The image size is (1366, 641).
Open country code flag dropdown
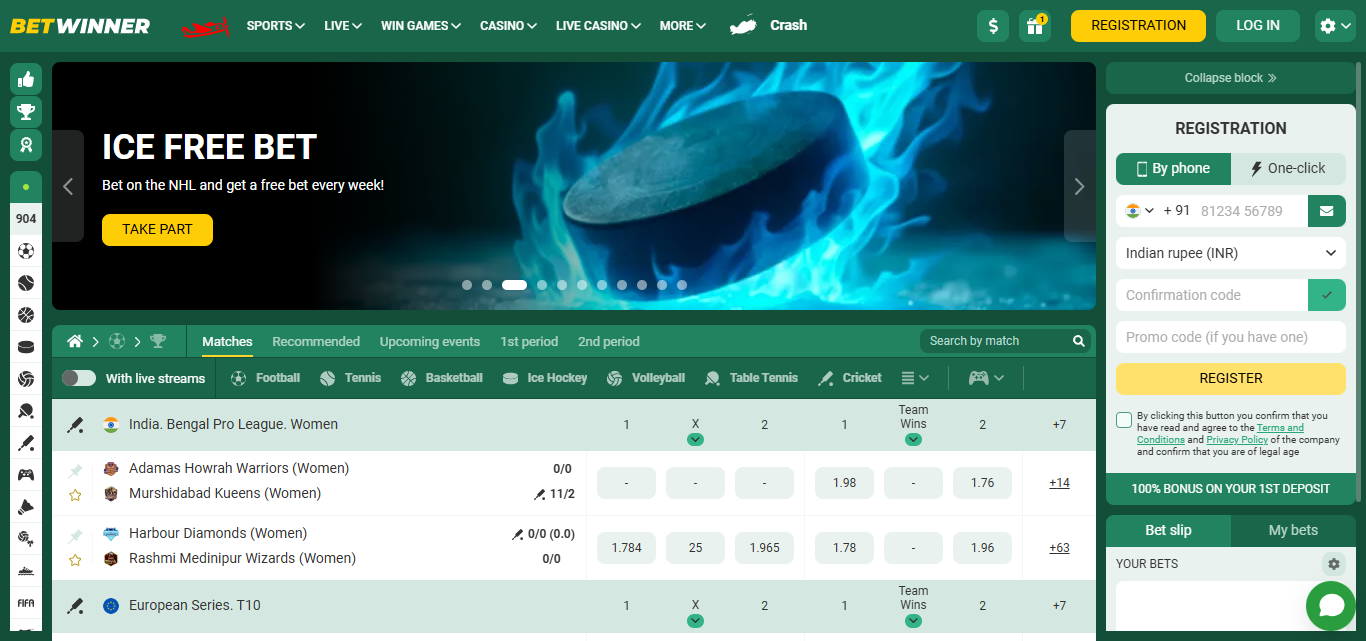click(x=1139, y=211)
